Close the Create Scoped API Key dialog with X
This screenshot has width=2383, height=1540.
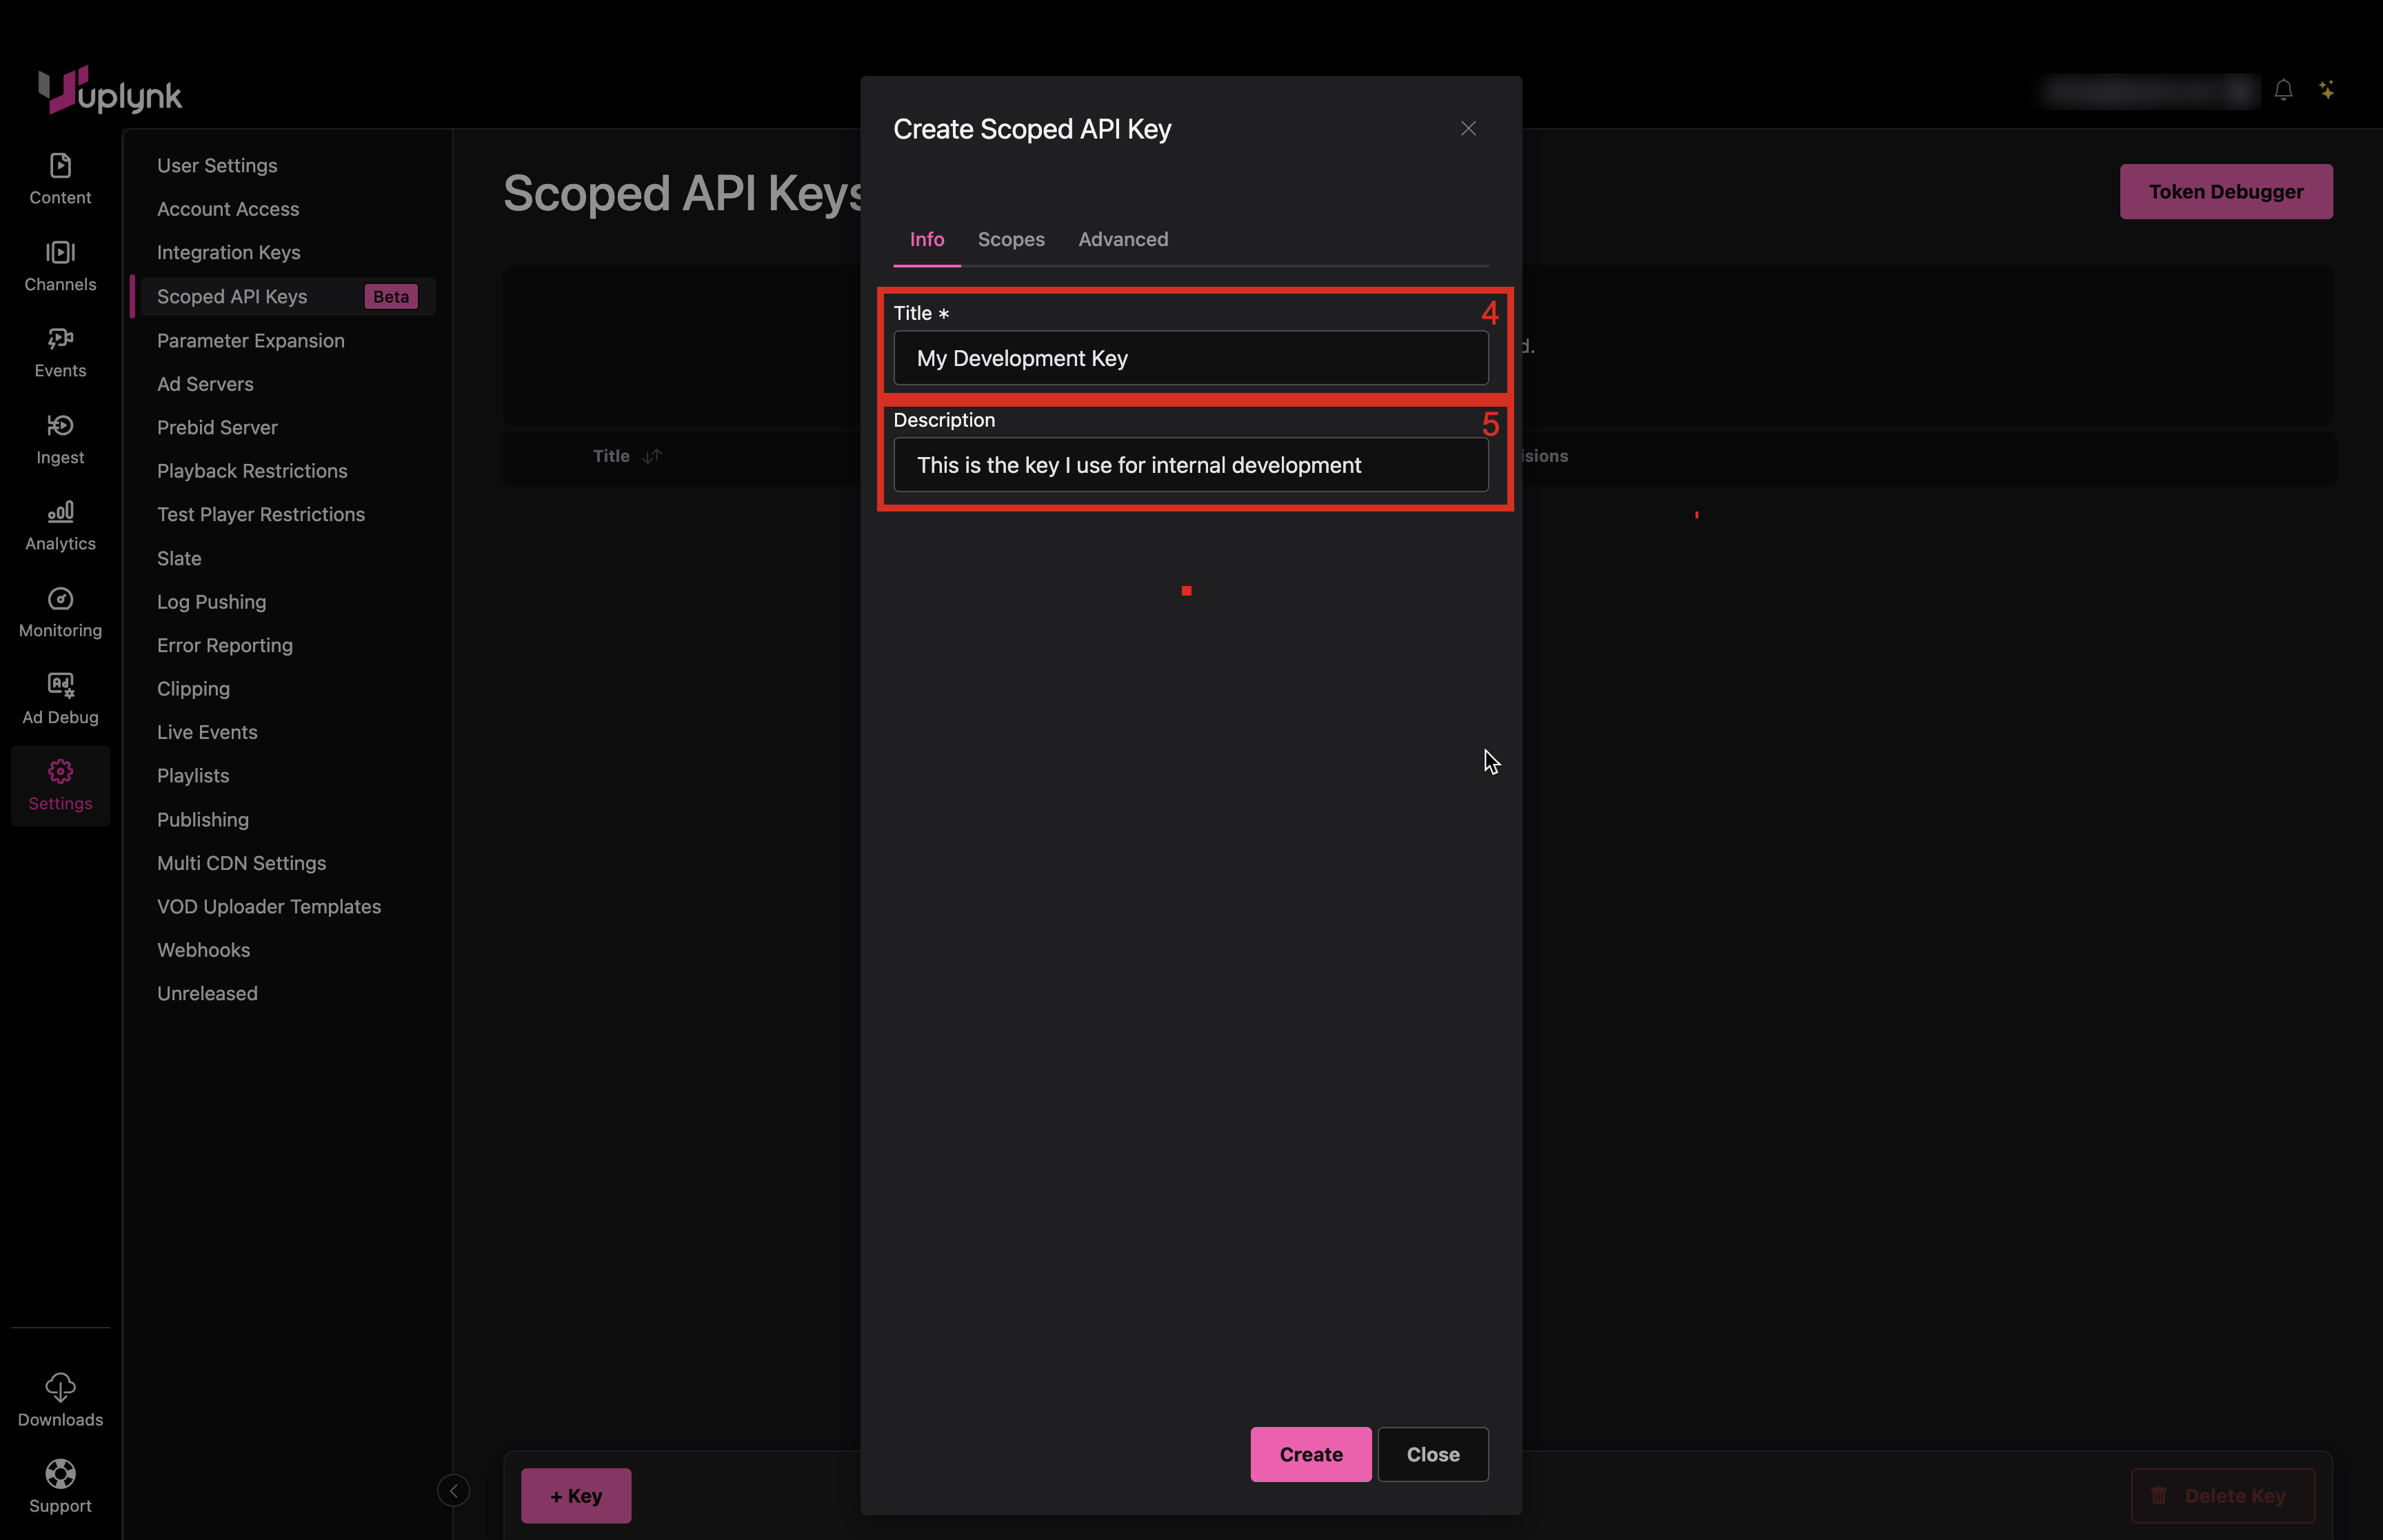(1468, 129)
